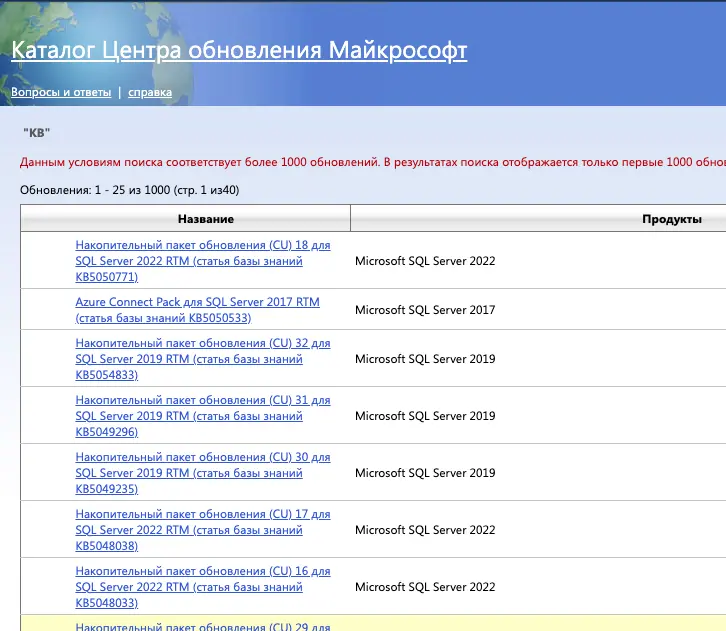Open update CU 17 for SQL Server 2022 KB5048038

pos(203,530)
